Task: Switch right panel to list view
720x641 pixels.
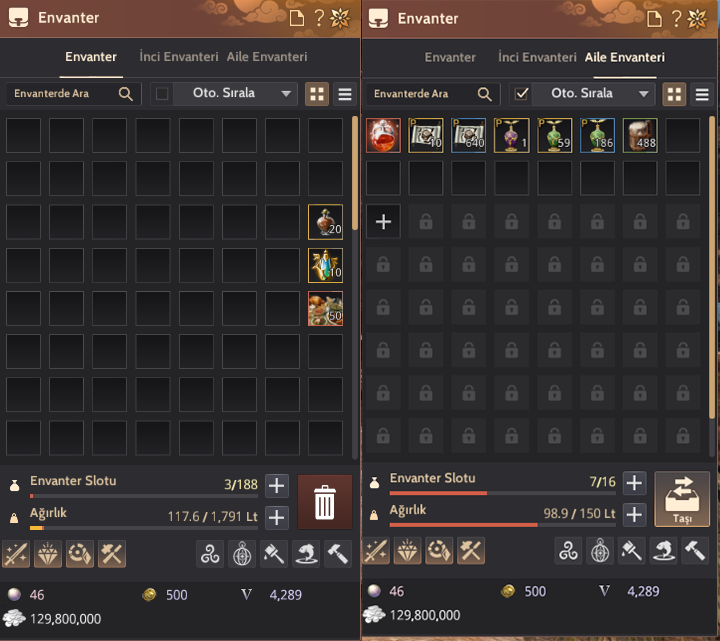Action: pos(702,95)
